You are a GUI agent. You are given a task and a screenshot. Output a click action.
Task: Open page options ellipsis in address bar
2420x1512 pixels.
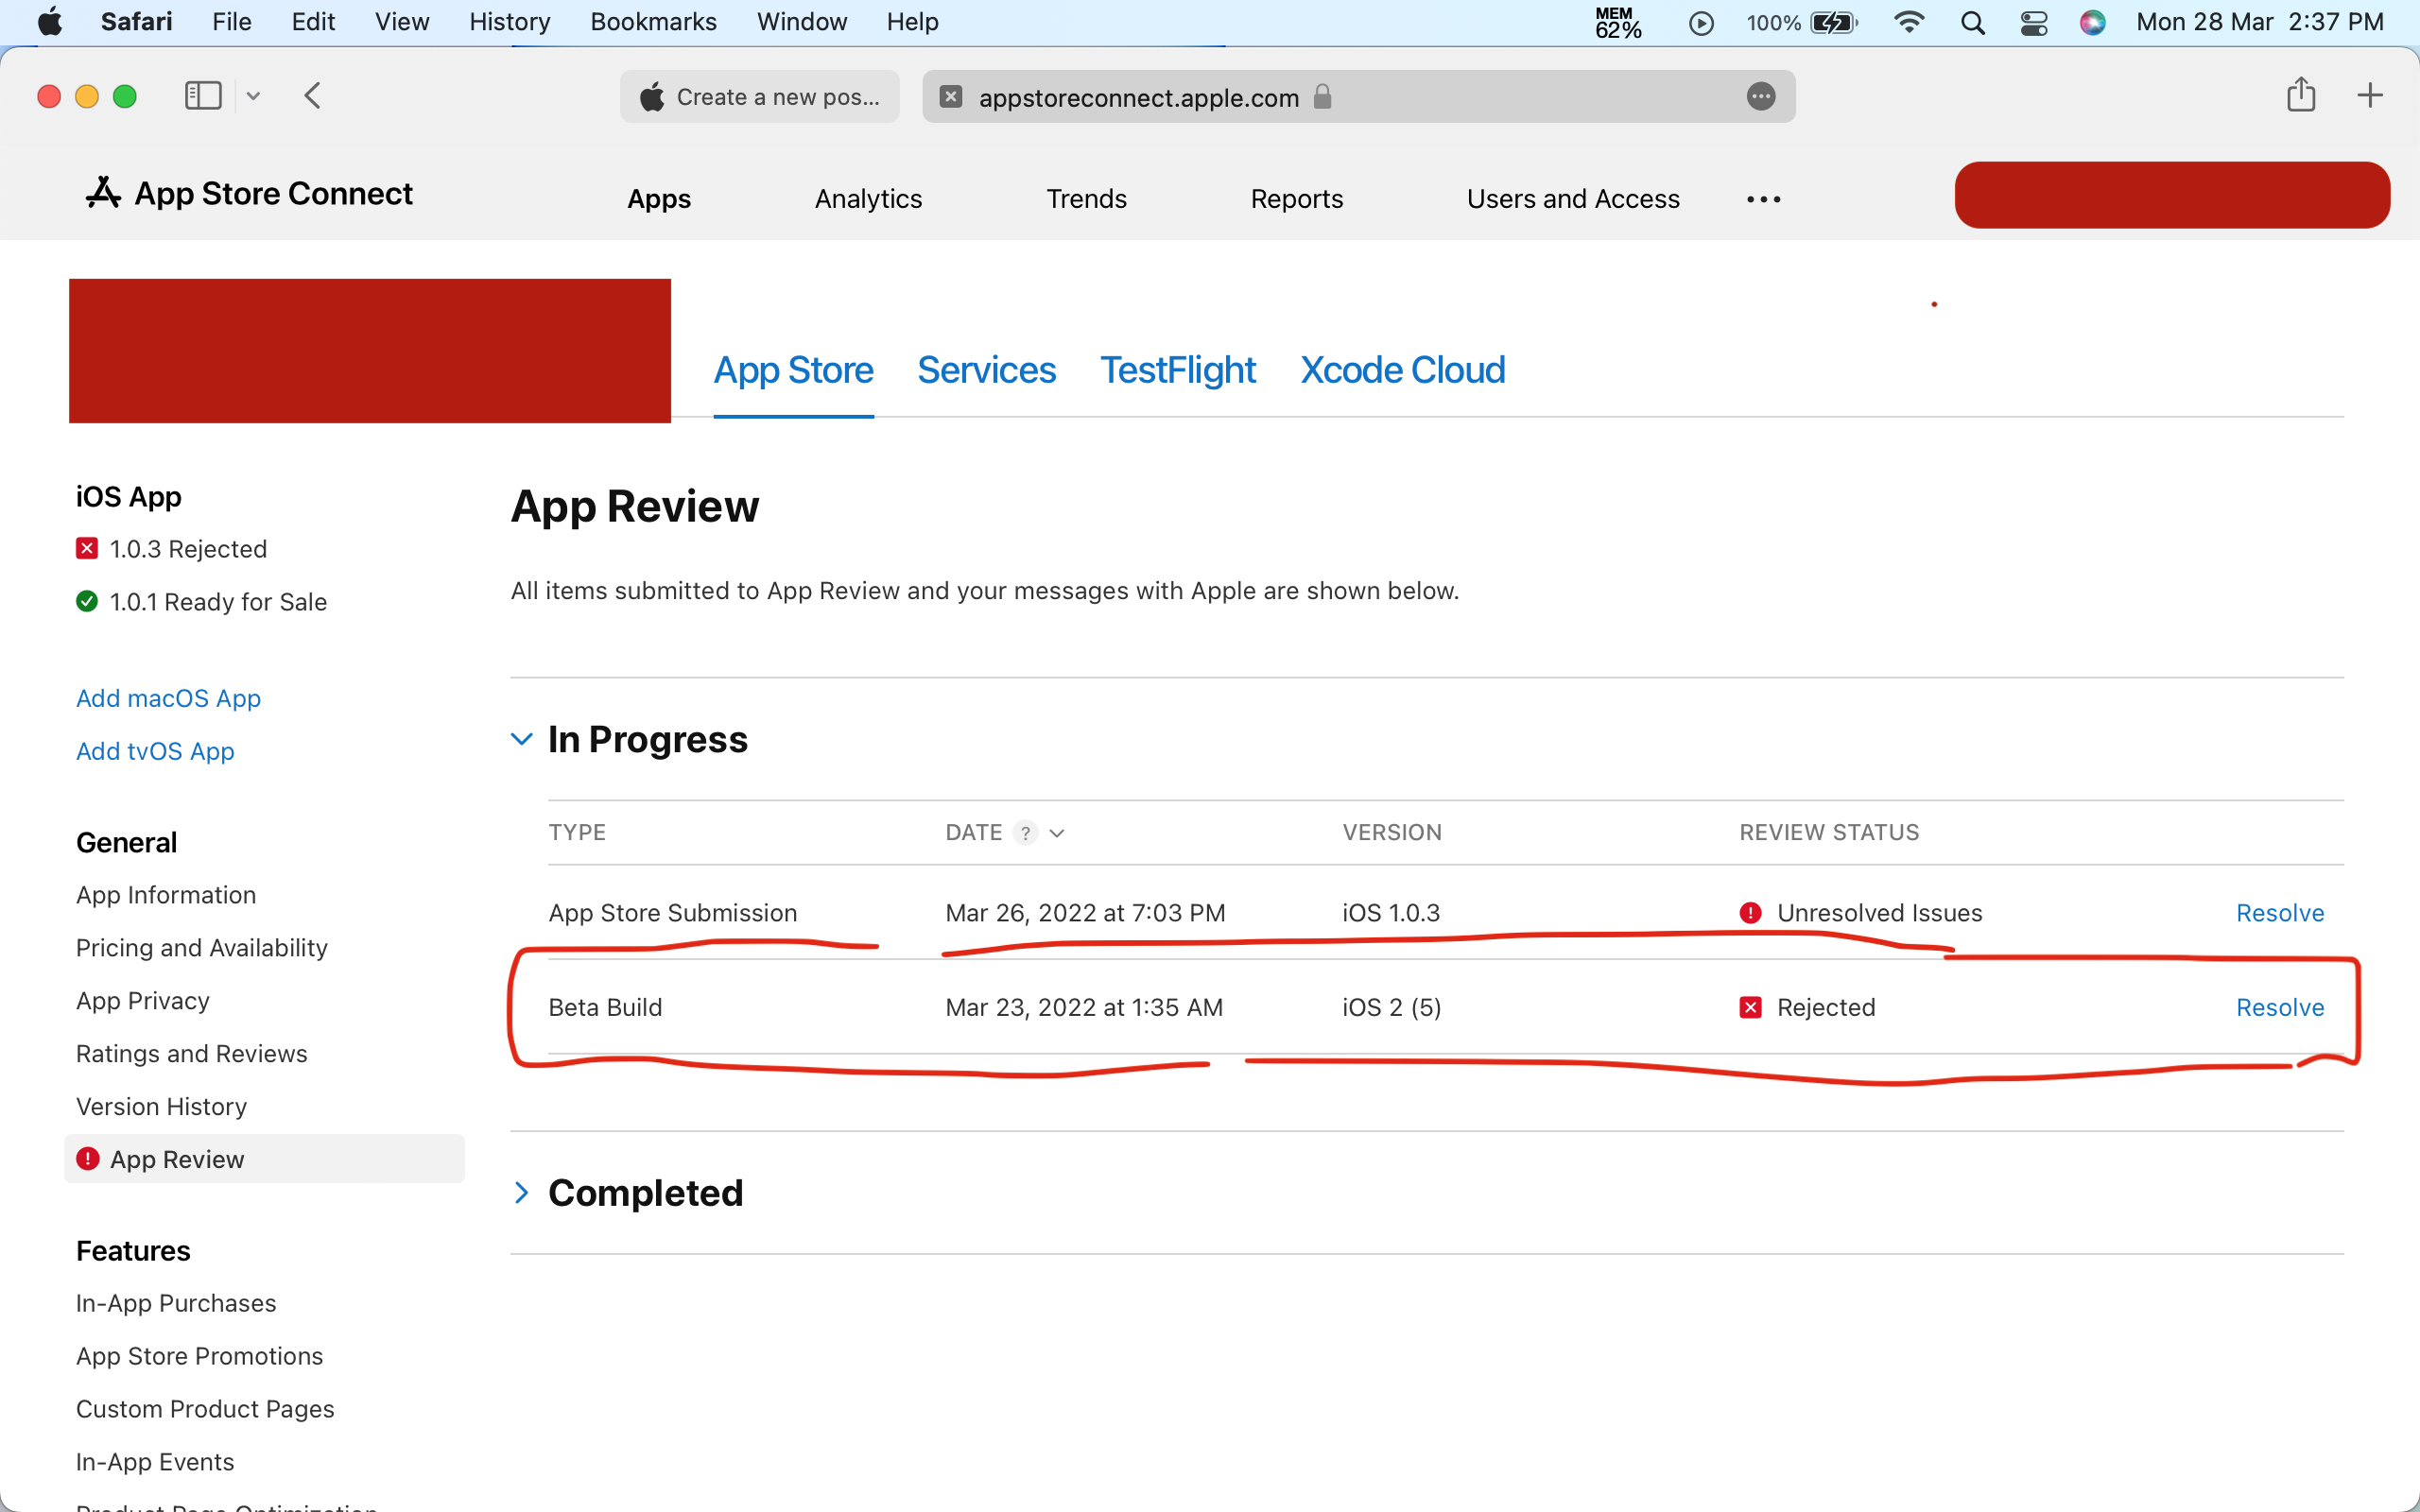coord(1761,97)
